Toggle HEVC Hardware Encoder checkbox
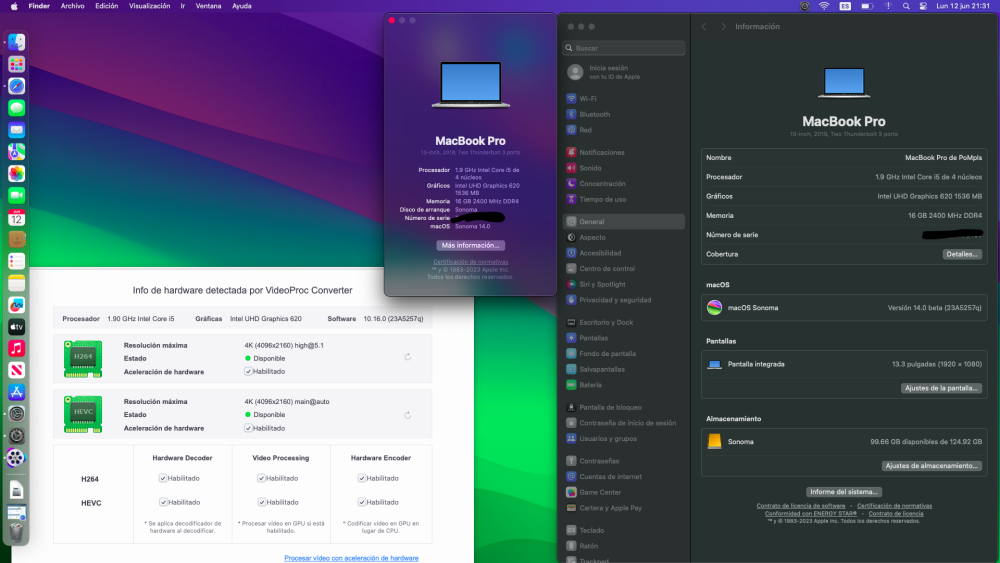The image size is (1000, 563). [x=362, y=502]
